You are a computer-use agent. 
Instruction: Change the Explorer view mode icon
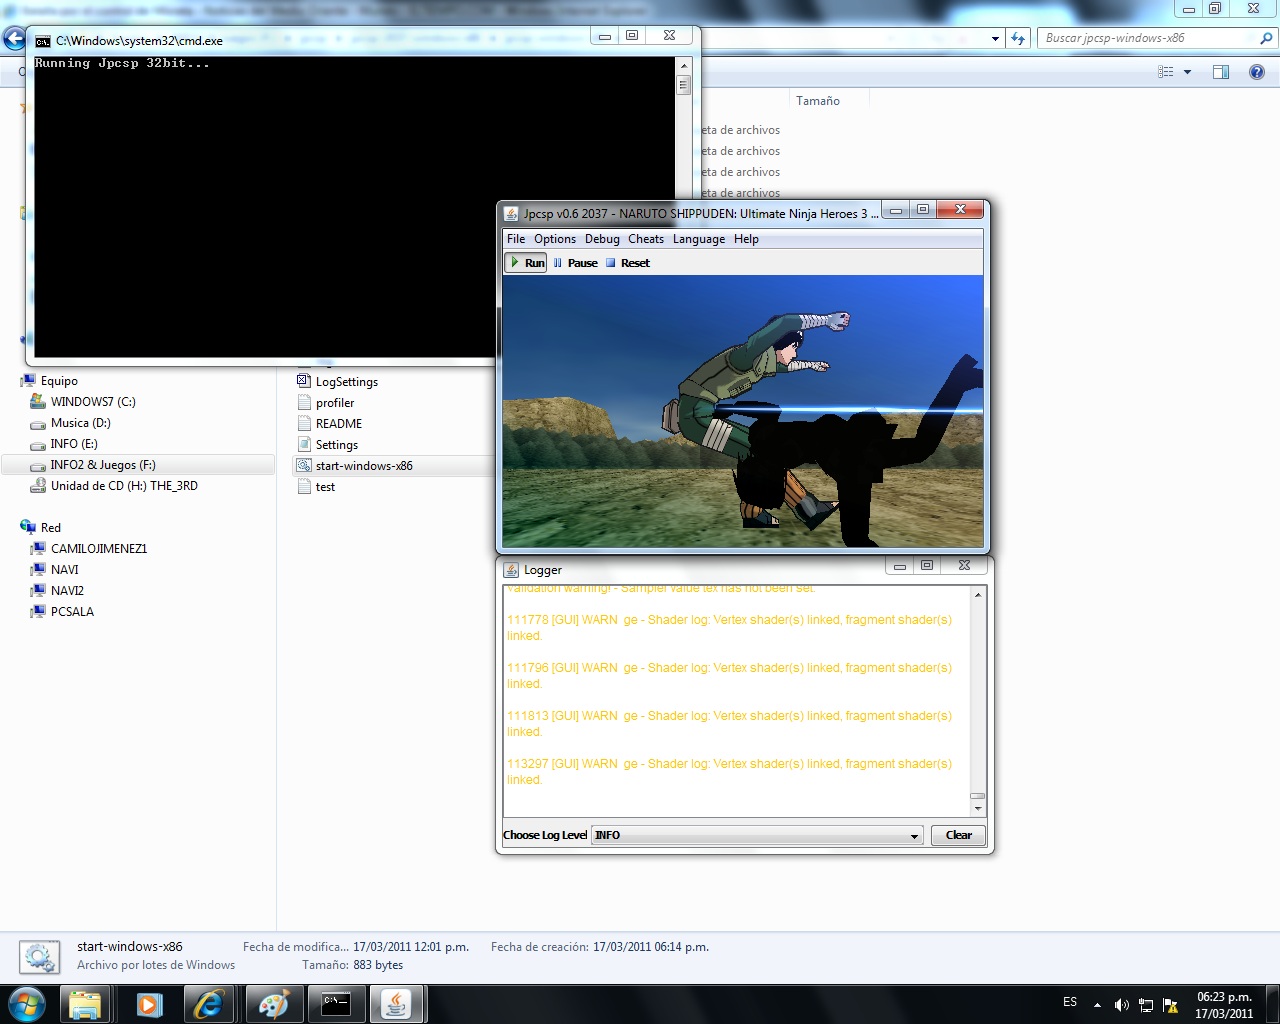tap(1165, 72)
